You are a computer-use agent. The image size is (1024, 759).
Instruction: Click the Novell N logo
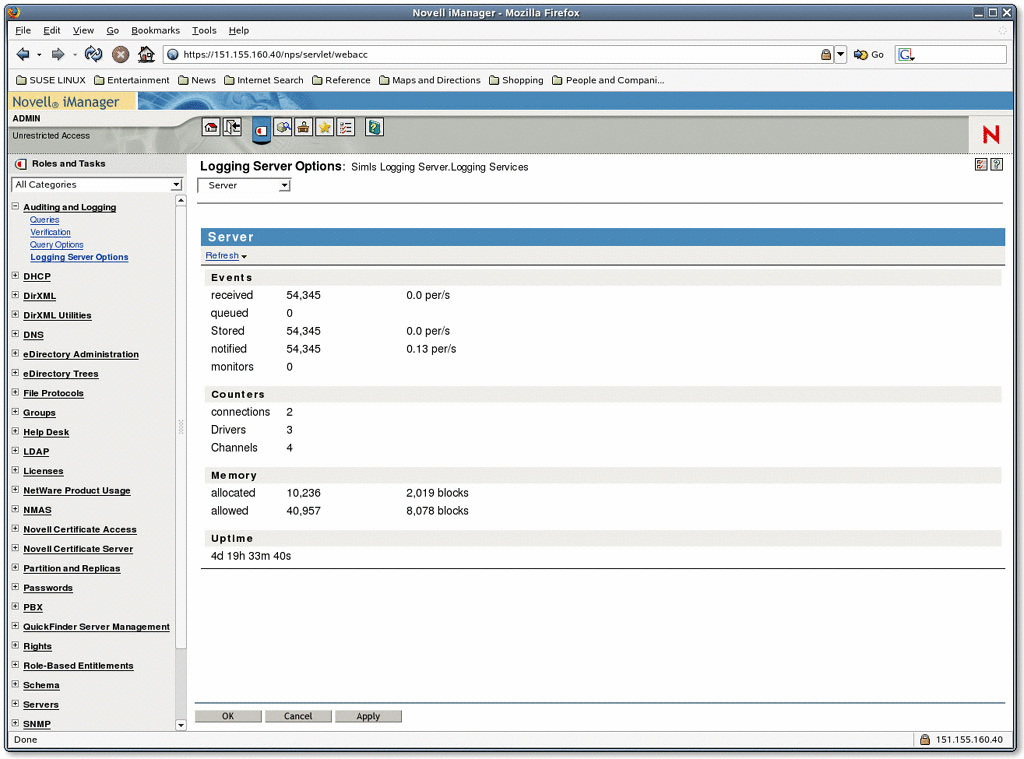click(991, 135)
